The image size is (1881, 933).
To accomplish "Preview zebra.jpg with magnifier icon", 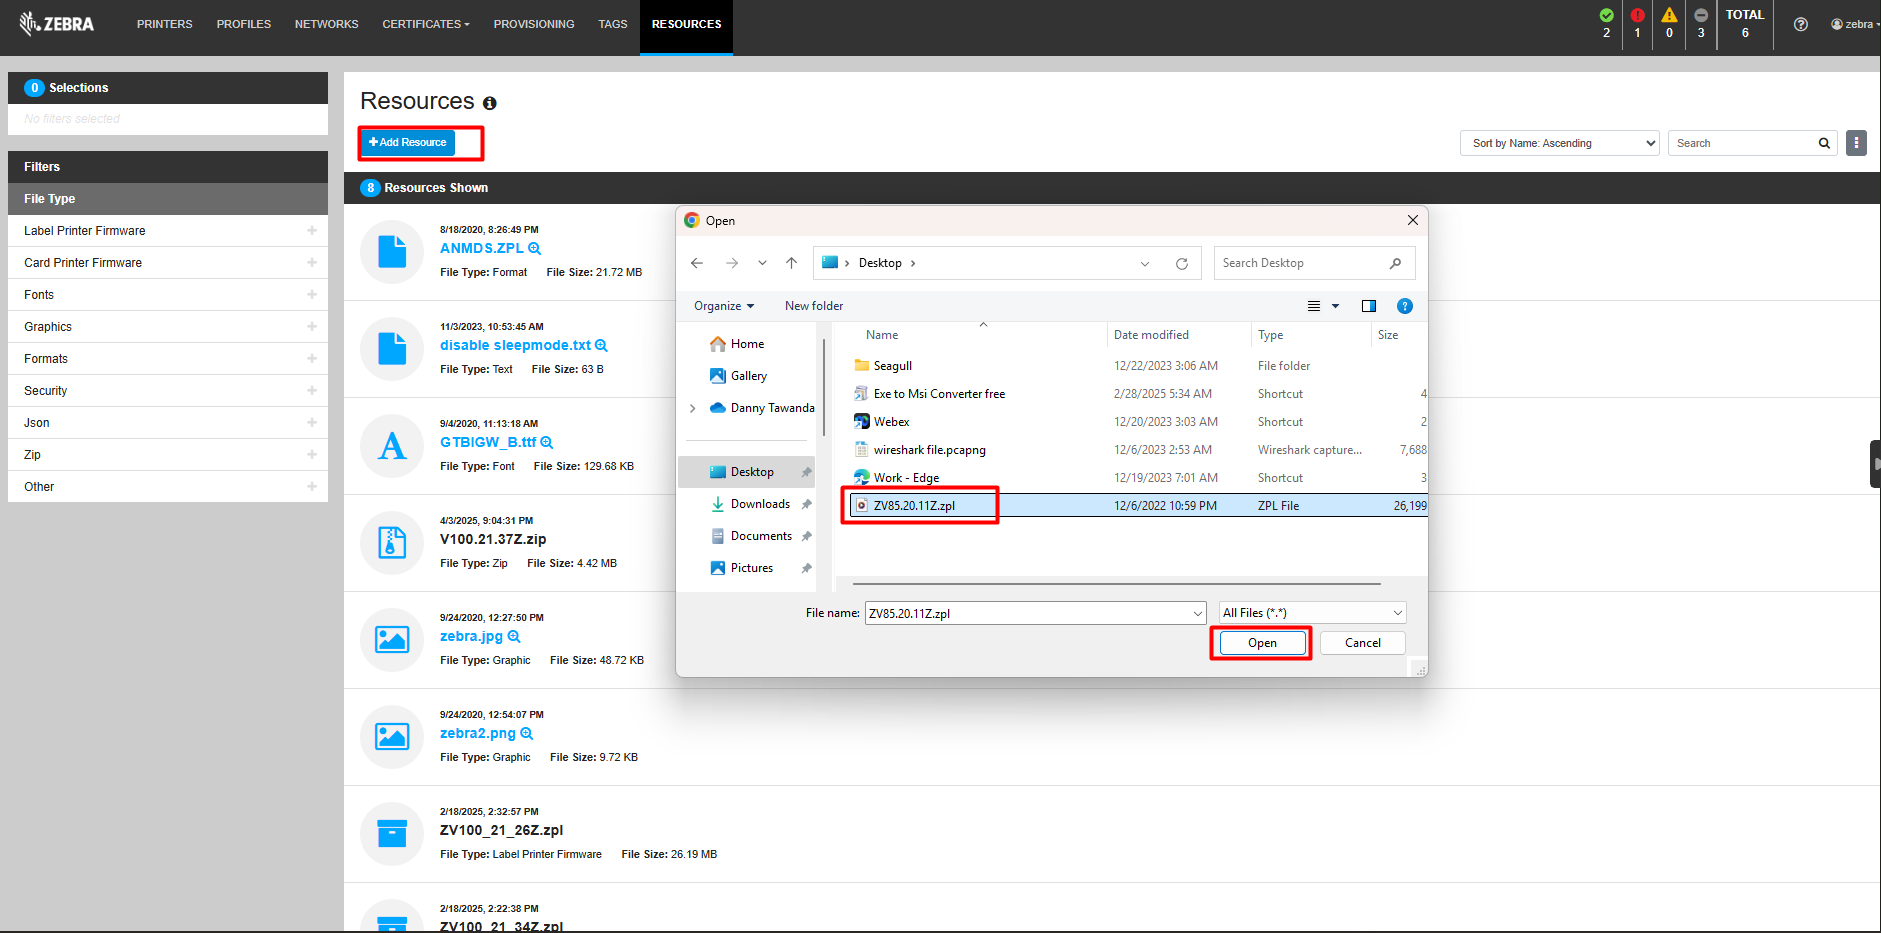I will click(514, 636).
